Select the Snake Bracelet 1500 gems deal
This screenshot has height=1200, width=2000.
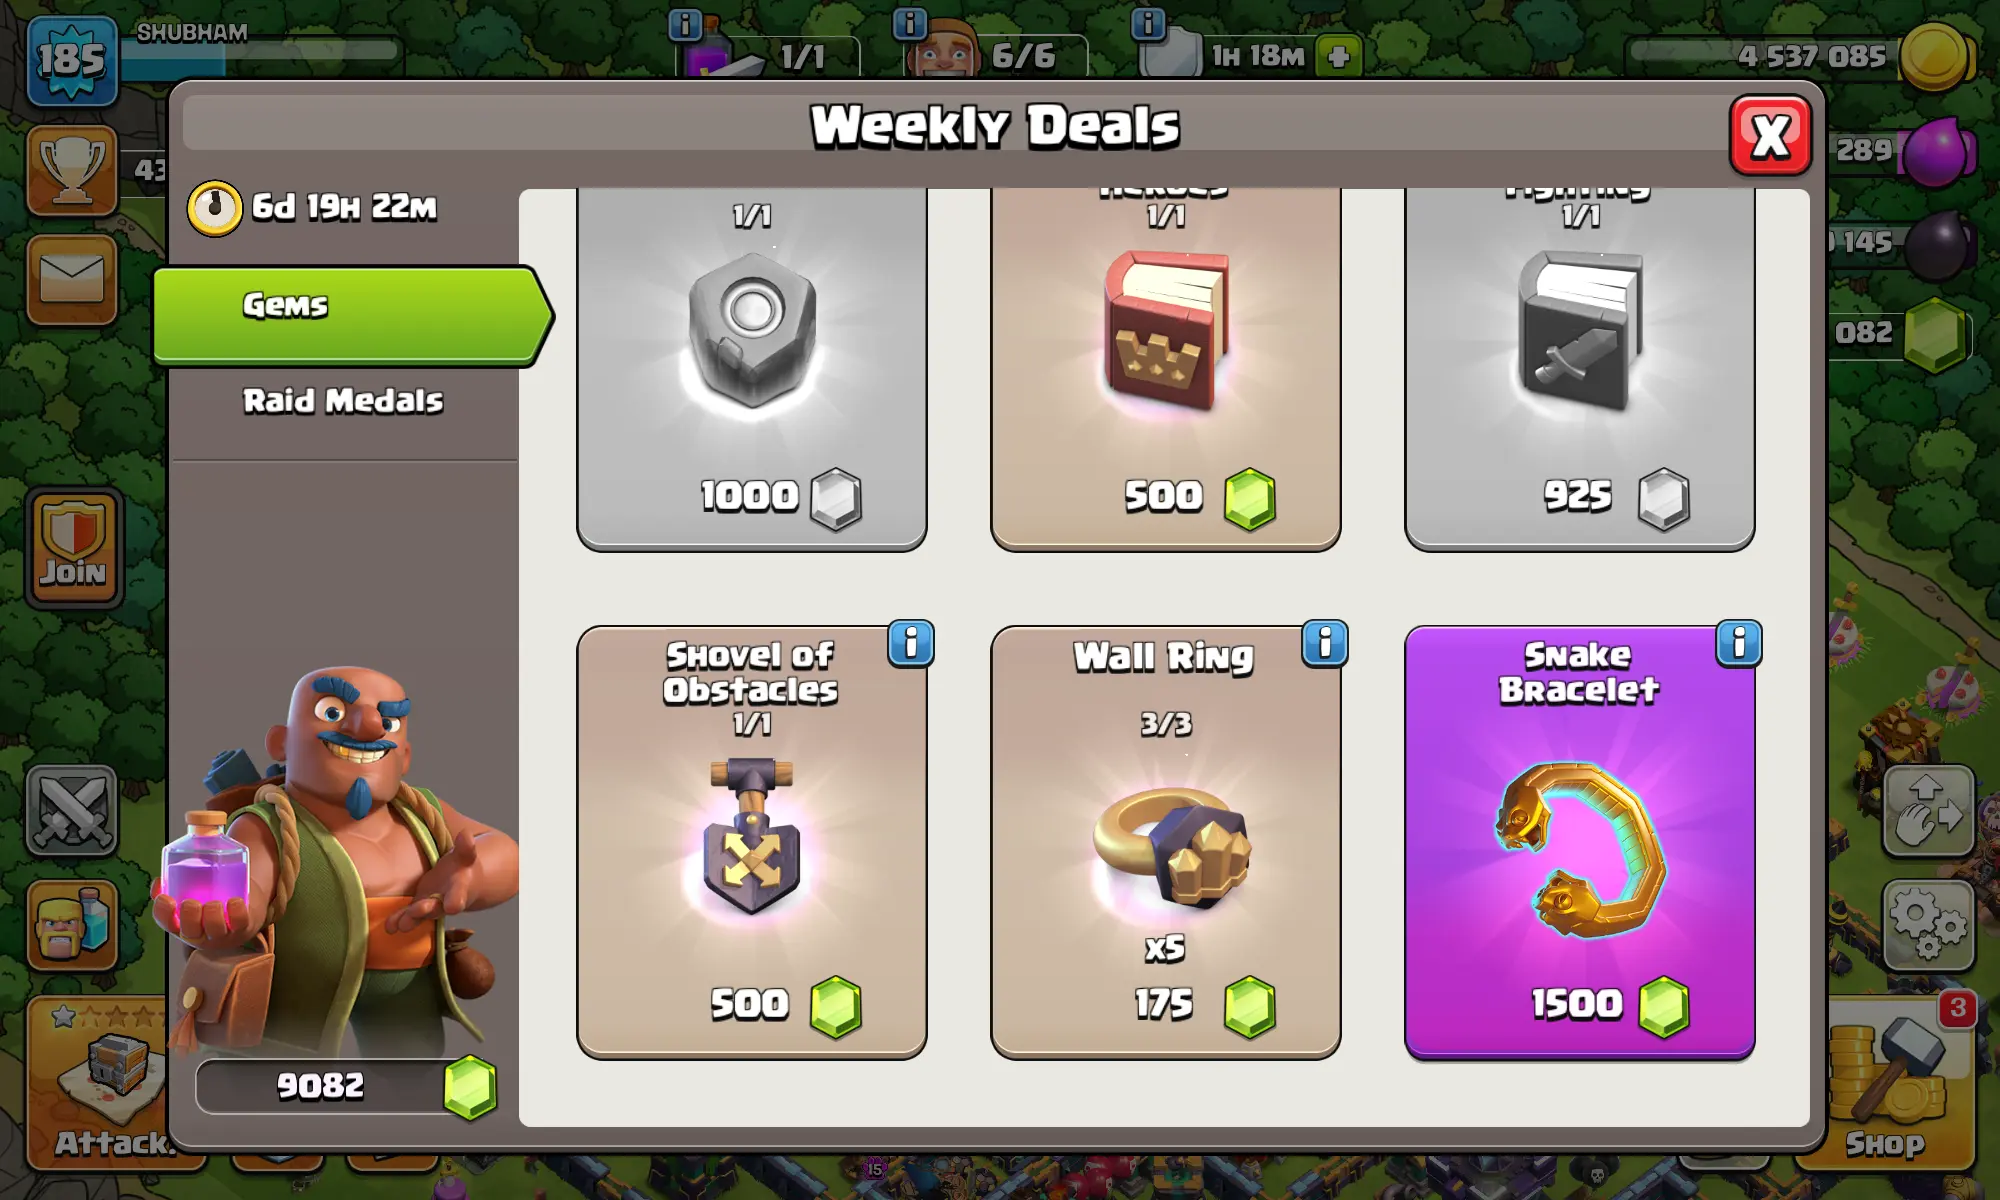pos(1579,843)
